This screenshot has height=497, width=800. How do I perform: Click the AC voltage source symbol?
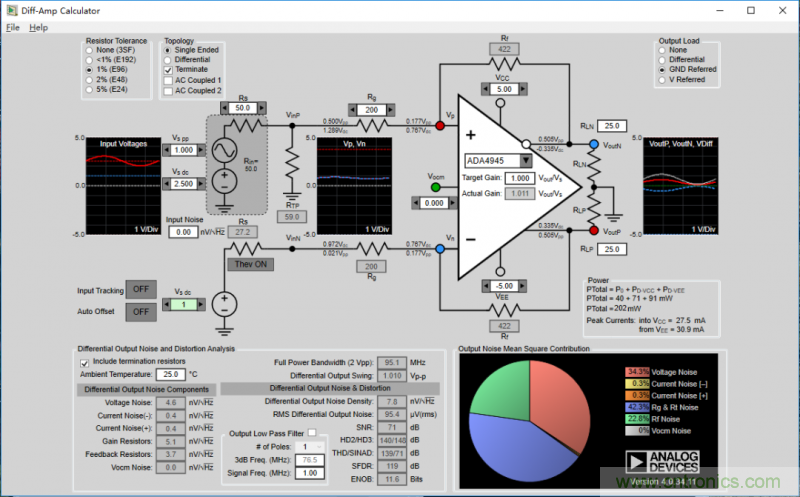point(223,148)
